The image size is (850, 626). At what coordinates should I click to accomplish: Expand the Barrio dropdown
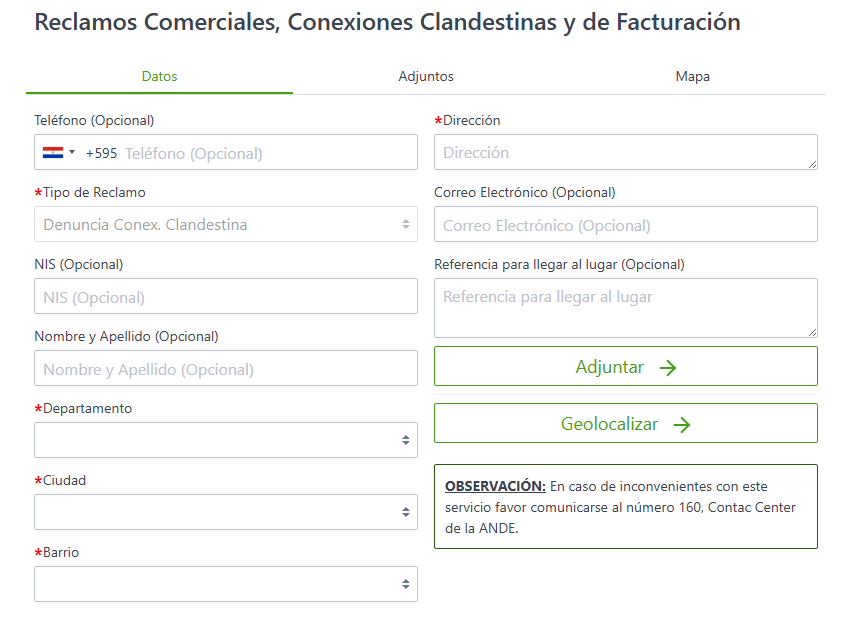(225, 584)
